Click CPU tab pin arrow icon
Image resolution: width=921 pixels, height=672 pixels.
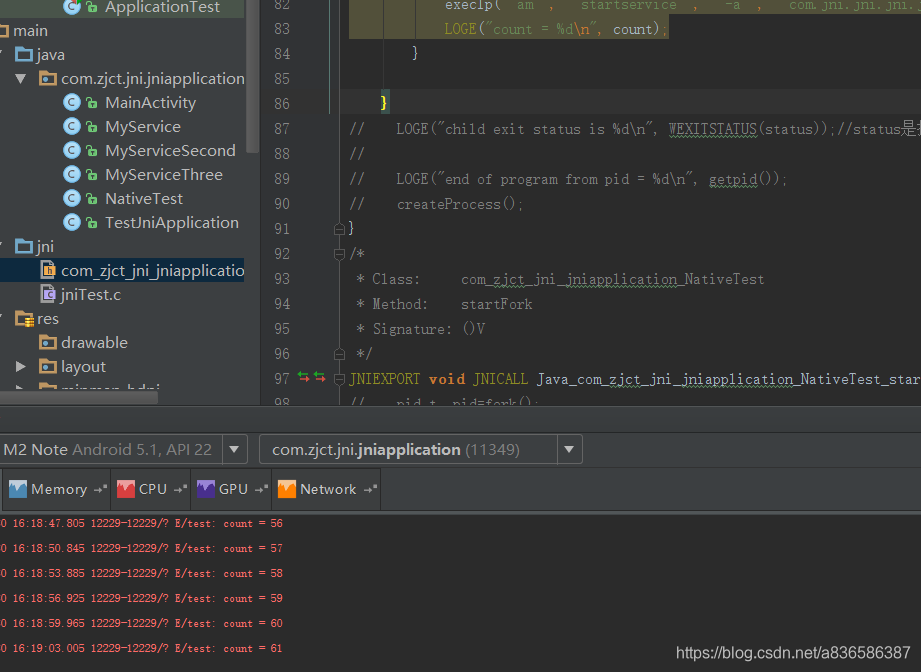click(180, 489)
